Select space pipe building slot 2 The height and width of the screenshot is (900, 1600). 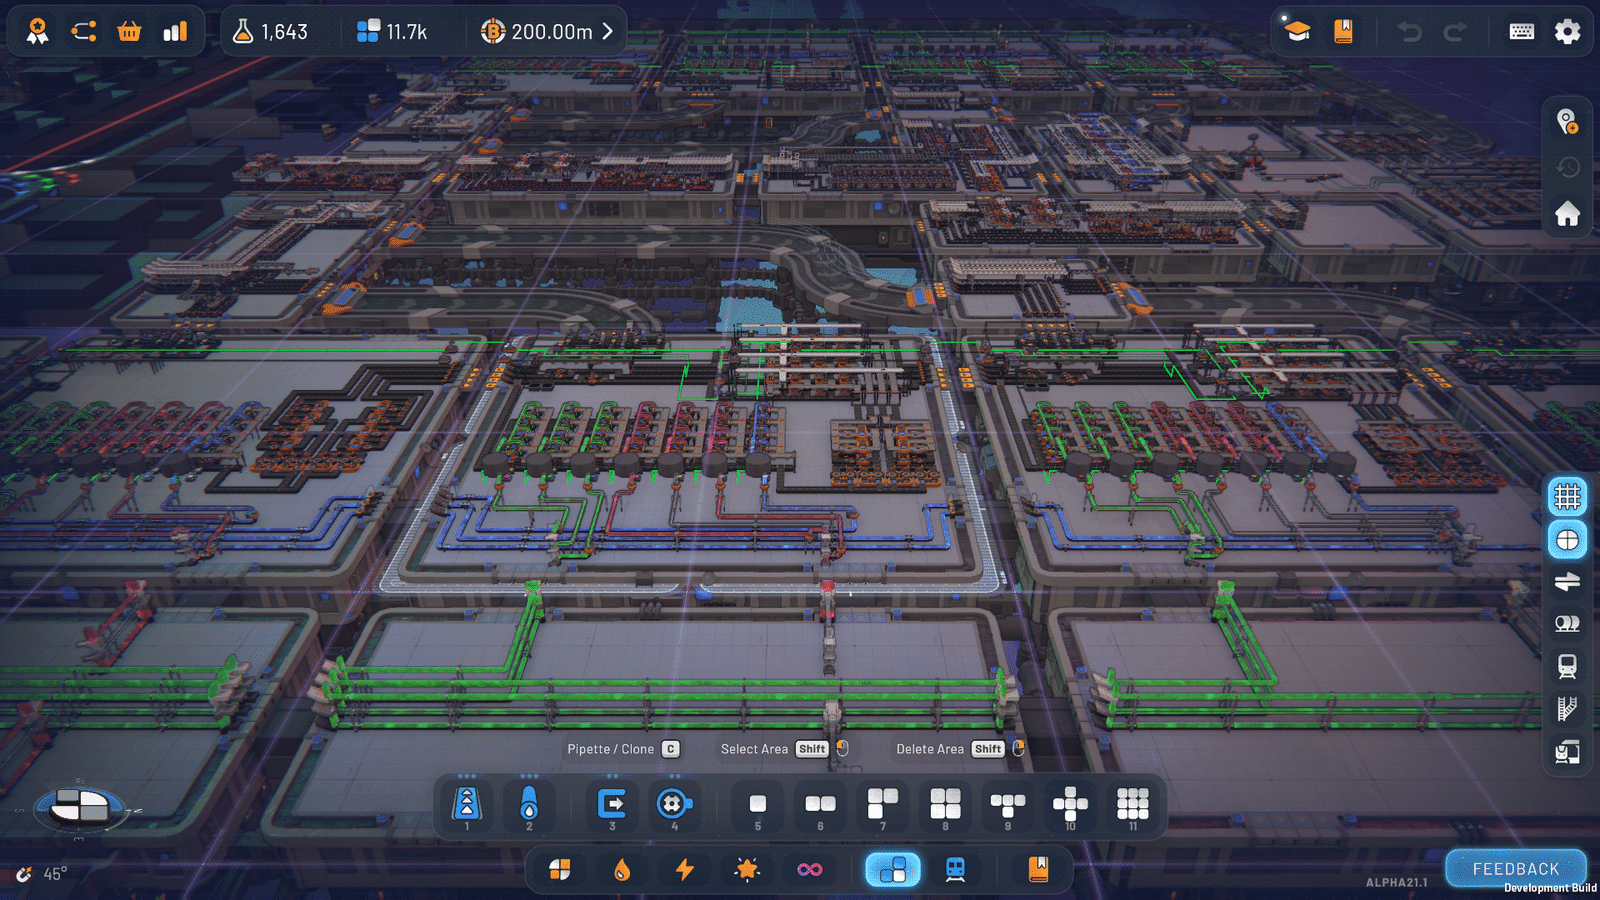coord(529,804)
